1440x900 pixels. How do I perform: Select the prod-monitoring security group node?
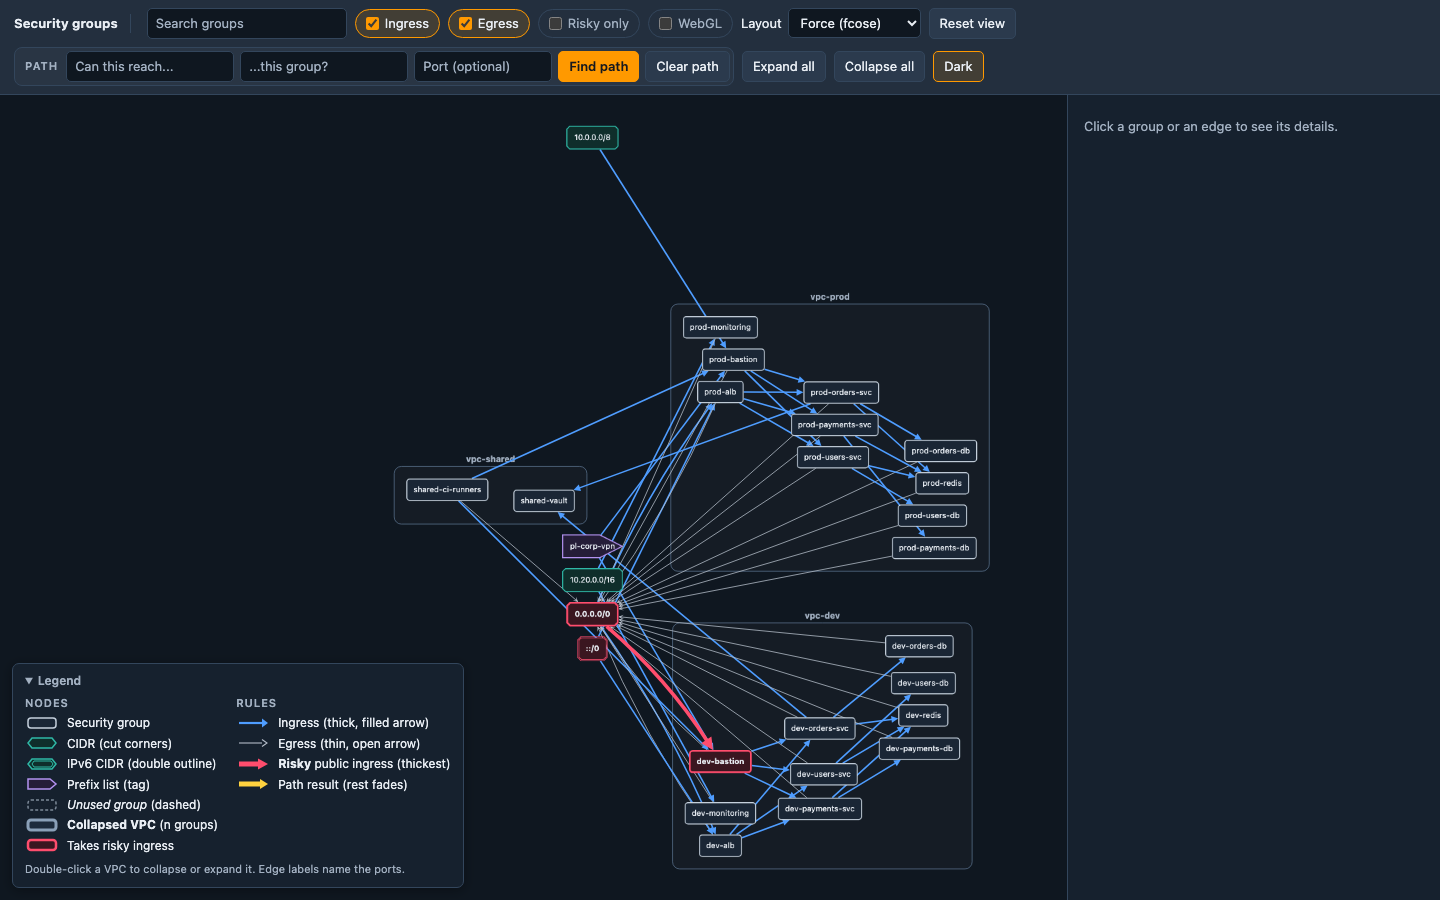[x=720, y=327]
